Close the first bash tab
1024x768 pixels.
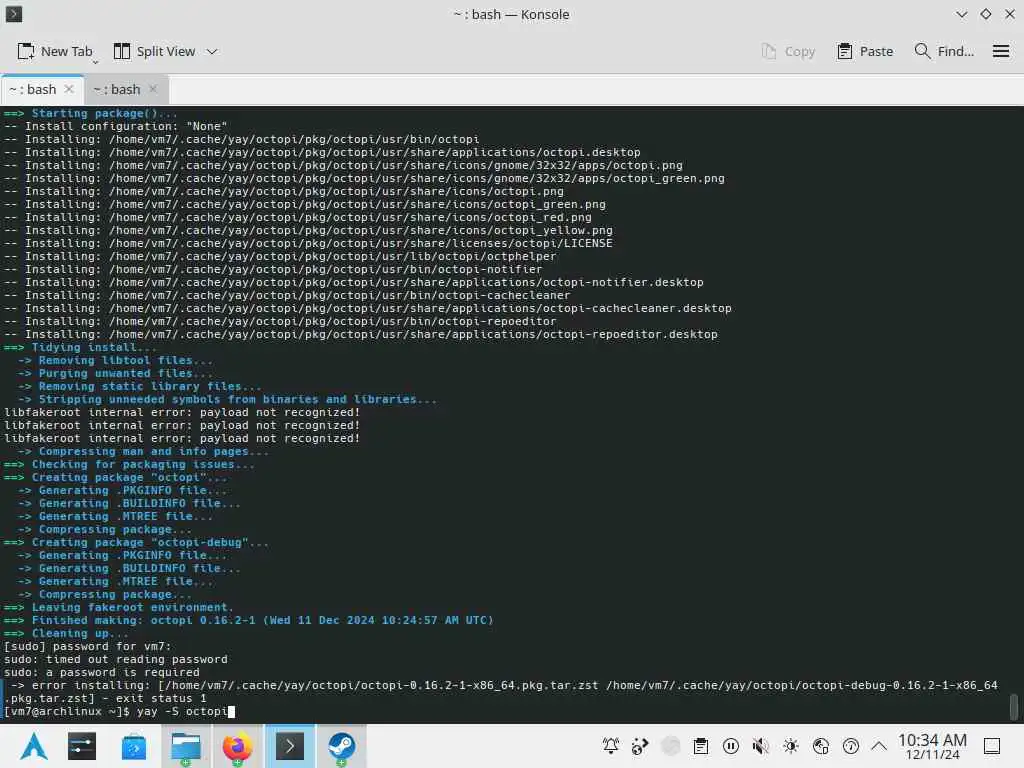point(69,89)
